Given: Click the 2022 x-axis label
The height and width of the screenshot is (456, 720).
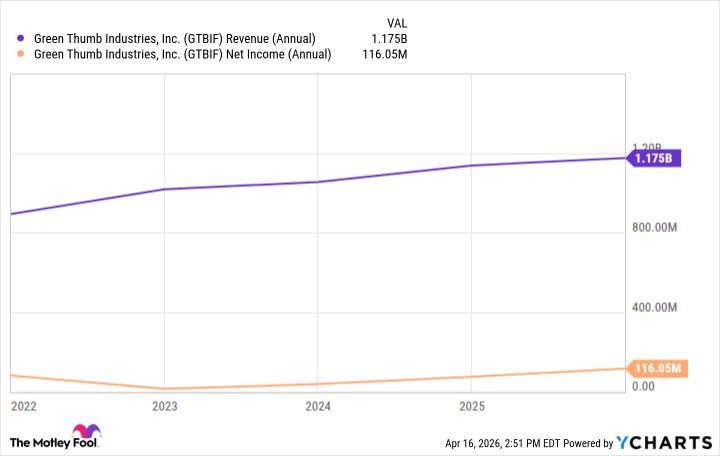Looking at the screenshot, I should pos(24,407).
